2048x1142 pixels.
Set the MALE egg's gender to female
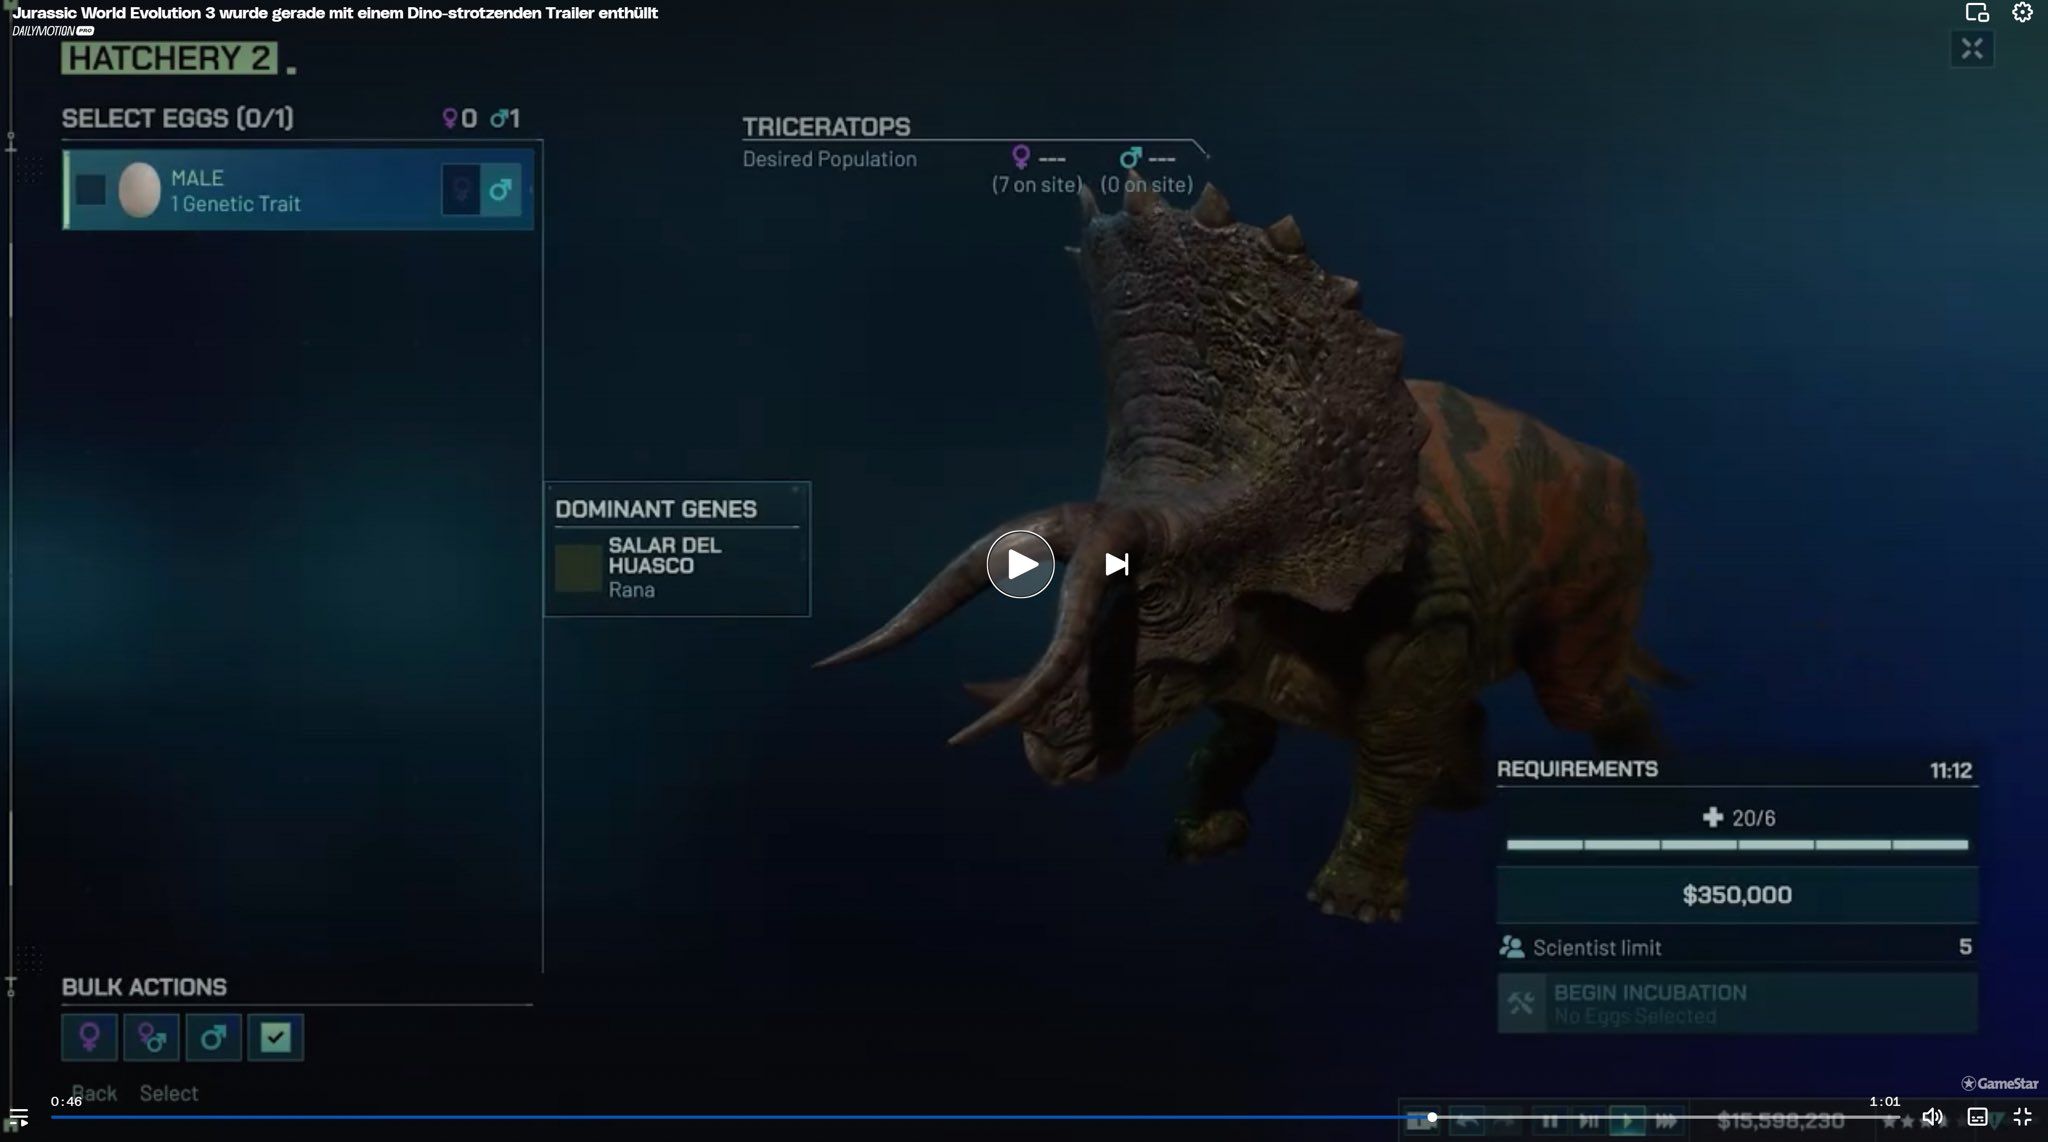(x=461, y=189)
